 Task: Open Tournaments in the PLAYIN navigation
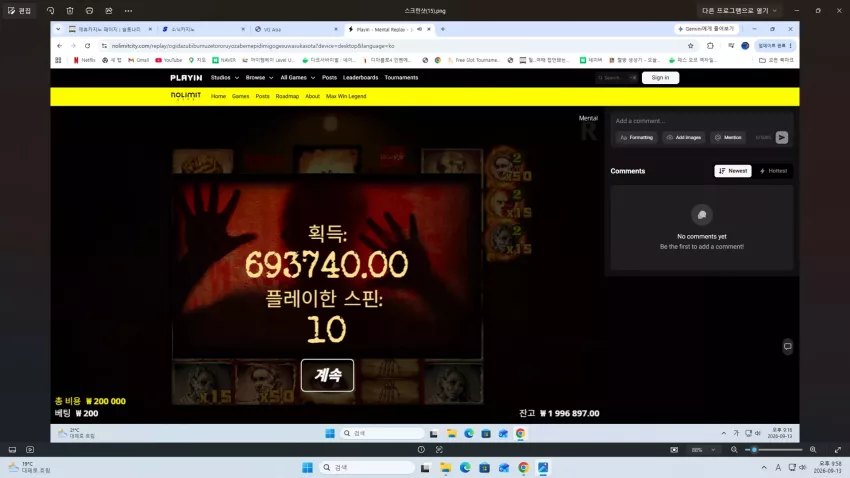click(401, 77)
